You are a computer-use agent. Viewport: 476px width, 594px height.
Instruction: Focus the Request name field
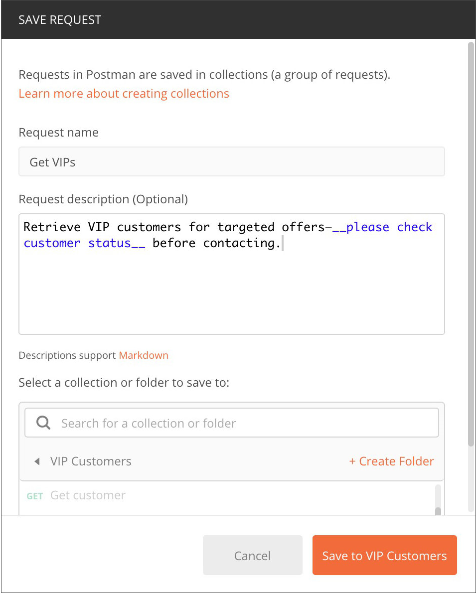tap(231, 162)
